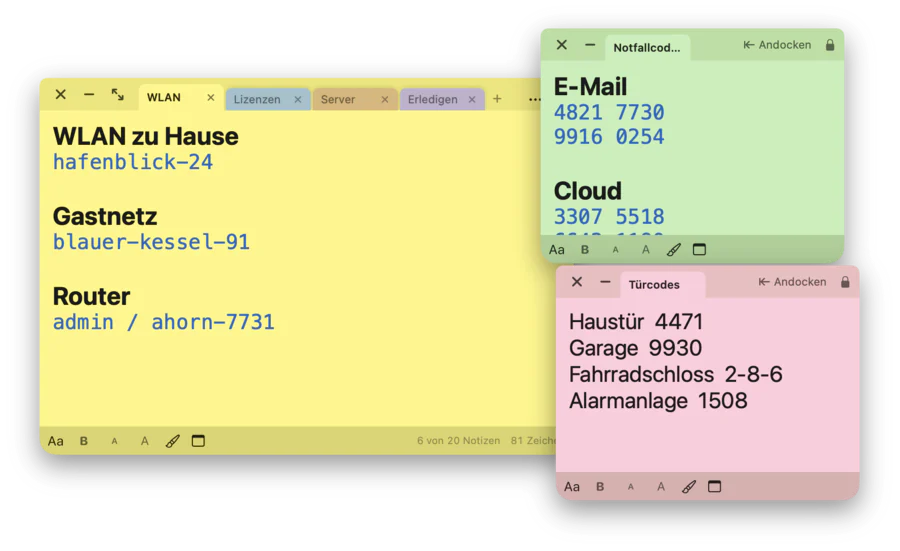Screen dimensions: 900x551
Task: Click the admin / ahorn-7731 router line
Action: point(164,322)
